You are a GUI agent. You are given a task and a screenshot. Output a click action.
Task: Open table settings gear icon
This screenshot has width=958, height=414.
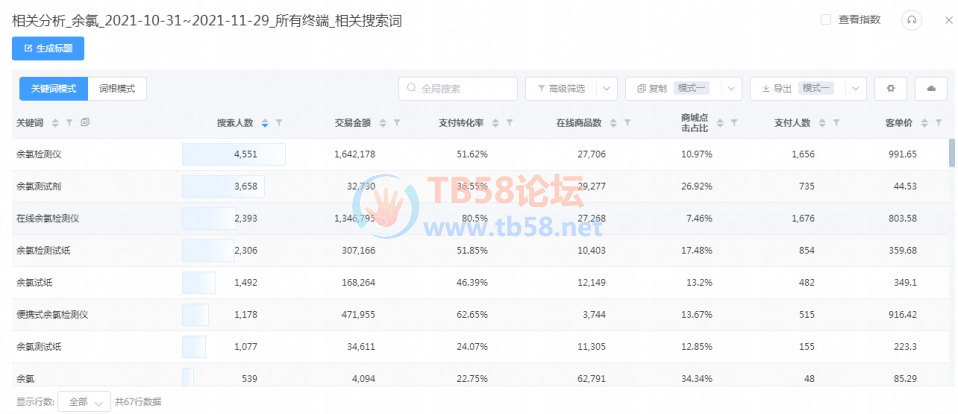[891, 89]
